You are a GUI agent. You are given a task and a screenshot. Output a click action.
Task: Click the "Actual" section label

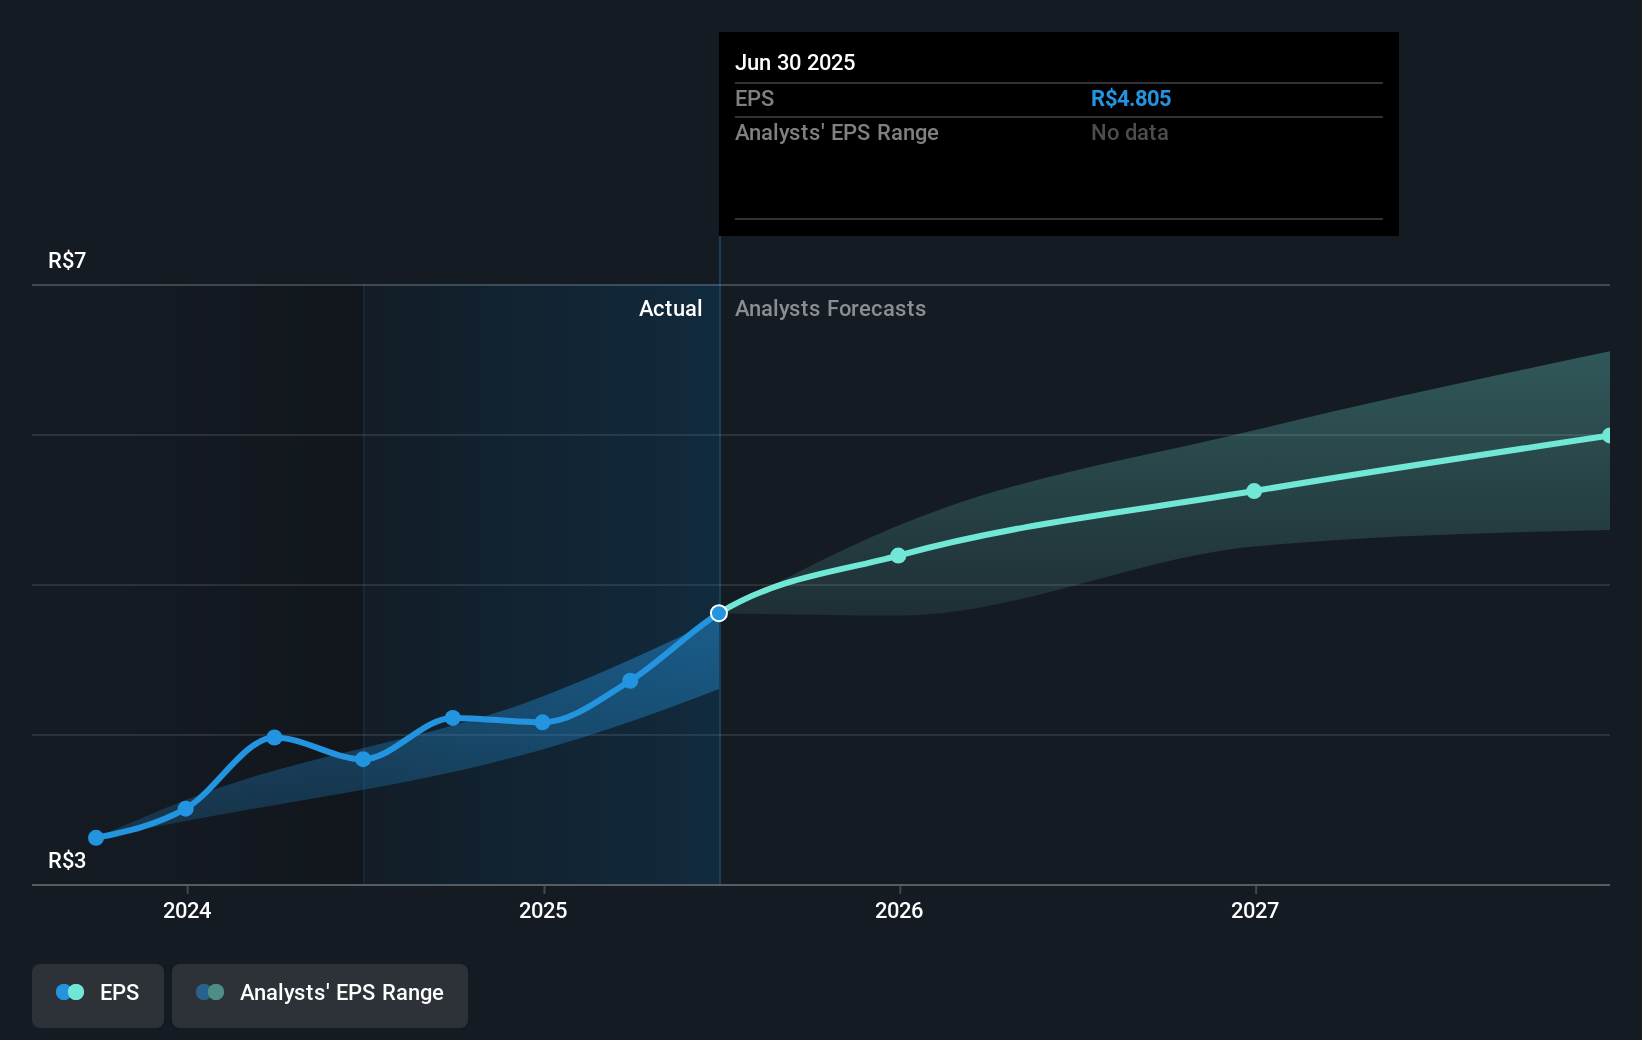point(670,309)
